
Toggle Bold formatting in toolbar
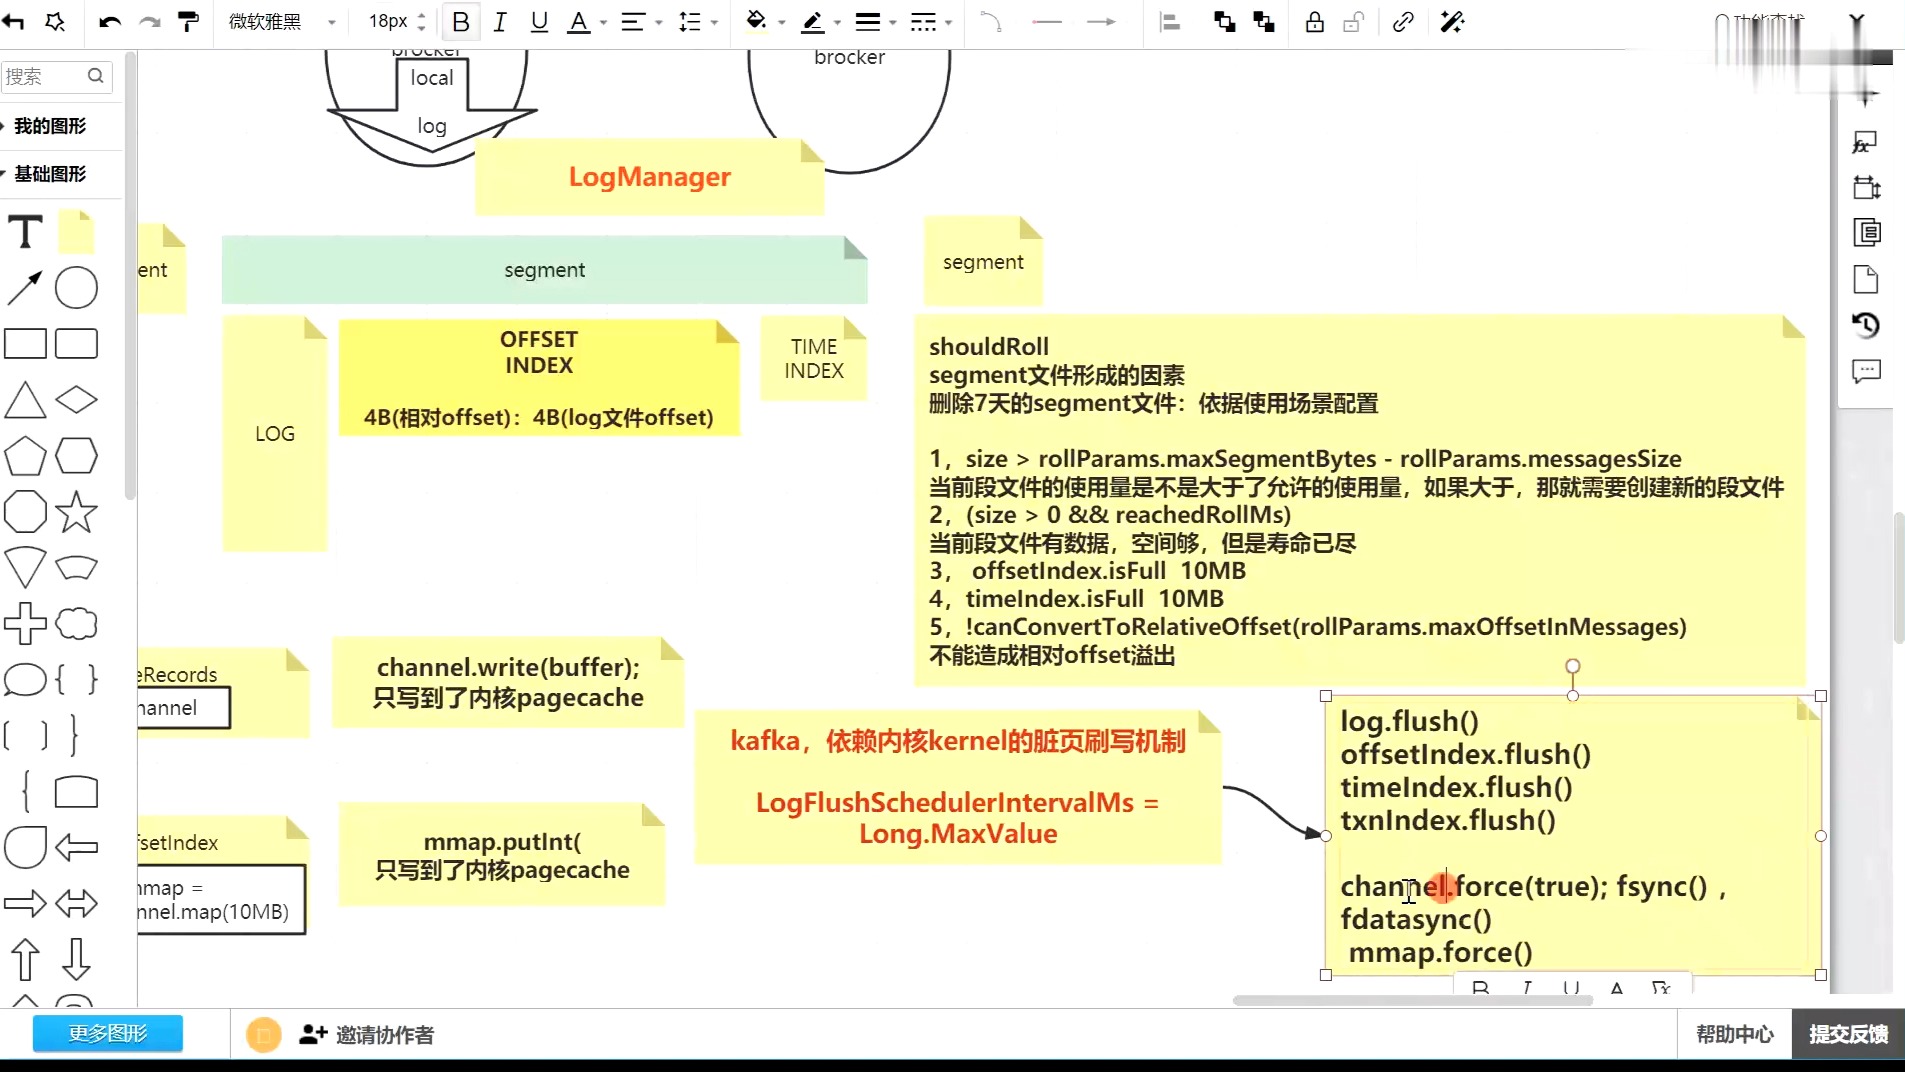(460, 22)
